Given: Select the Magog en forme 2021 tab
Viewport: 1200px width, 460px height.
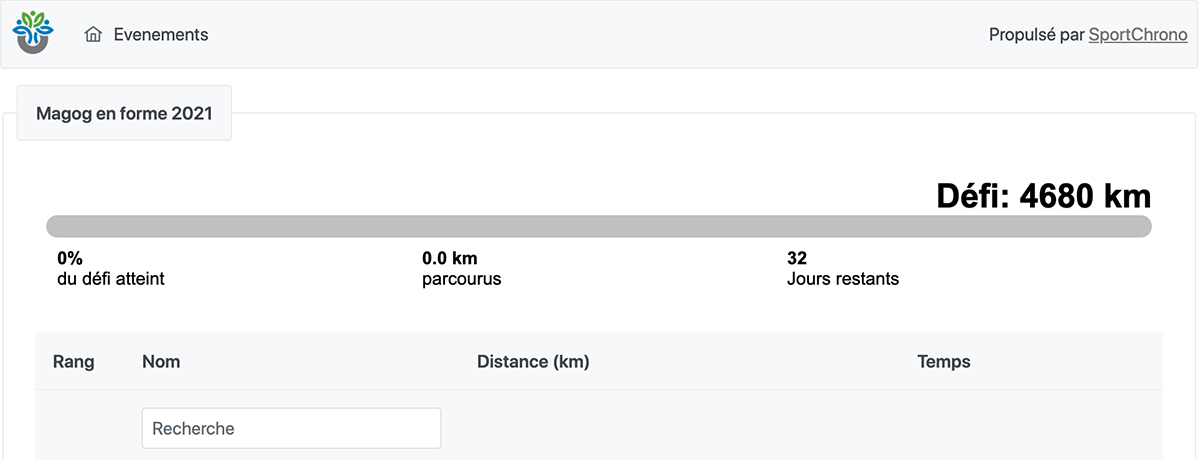Looking at the screenshot, I should click(x=124, y=113).
